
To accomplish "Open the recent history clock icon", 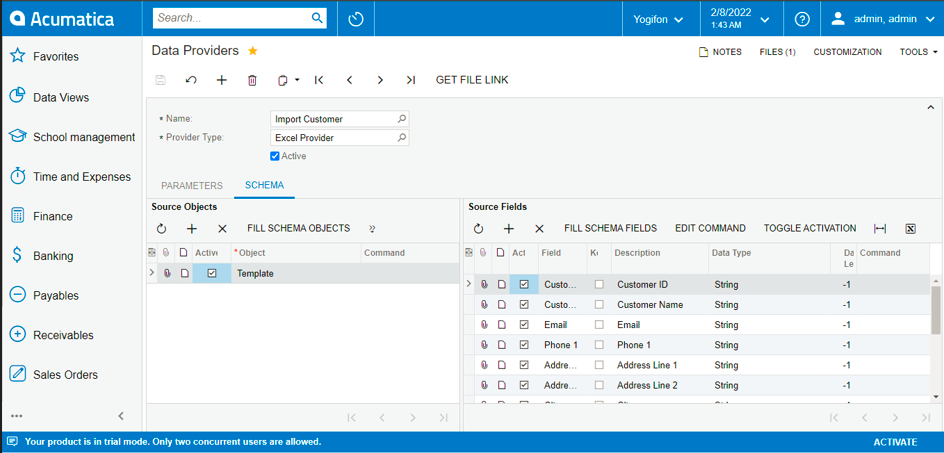I will (356, 19).
